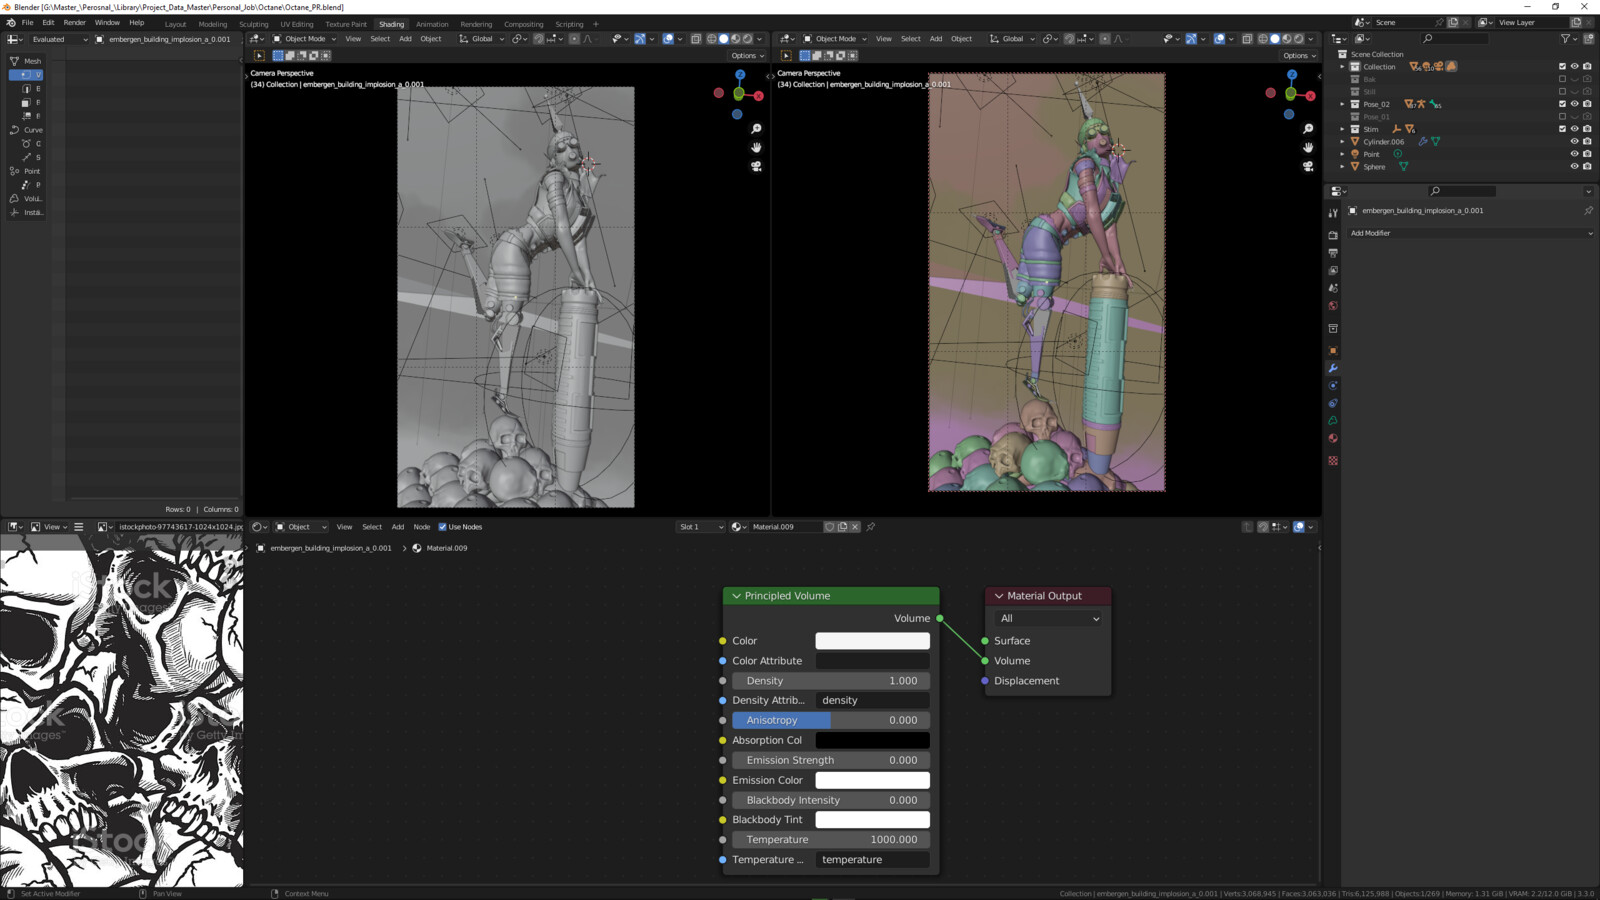The width and height of the screenshot is (1600, 900).
Task: Open Slot 1 material slot dropdown
Action: 700,527
